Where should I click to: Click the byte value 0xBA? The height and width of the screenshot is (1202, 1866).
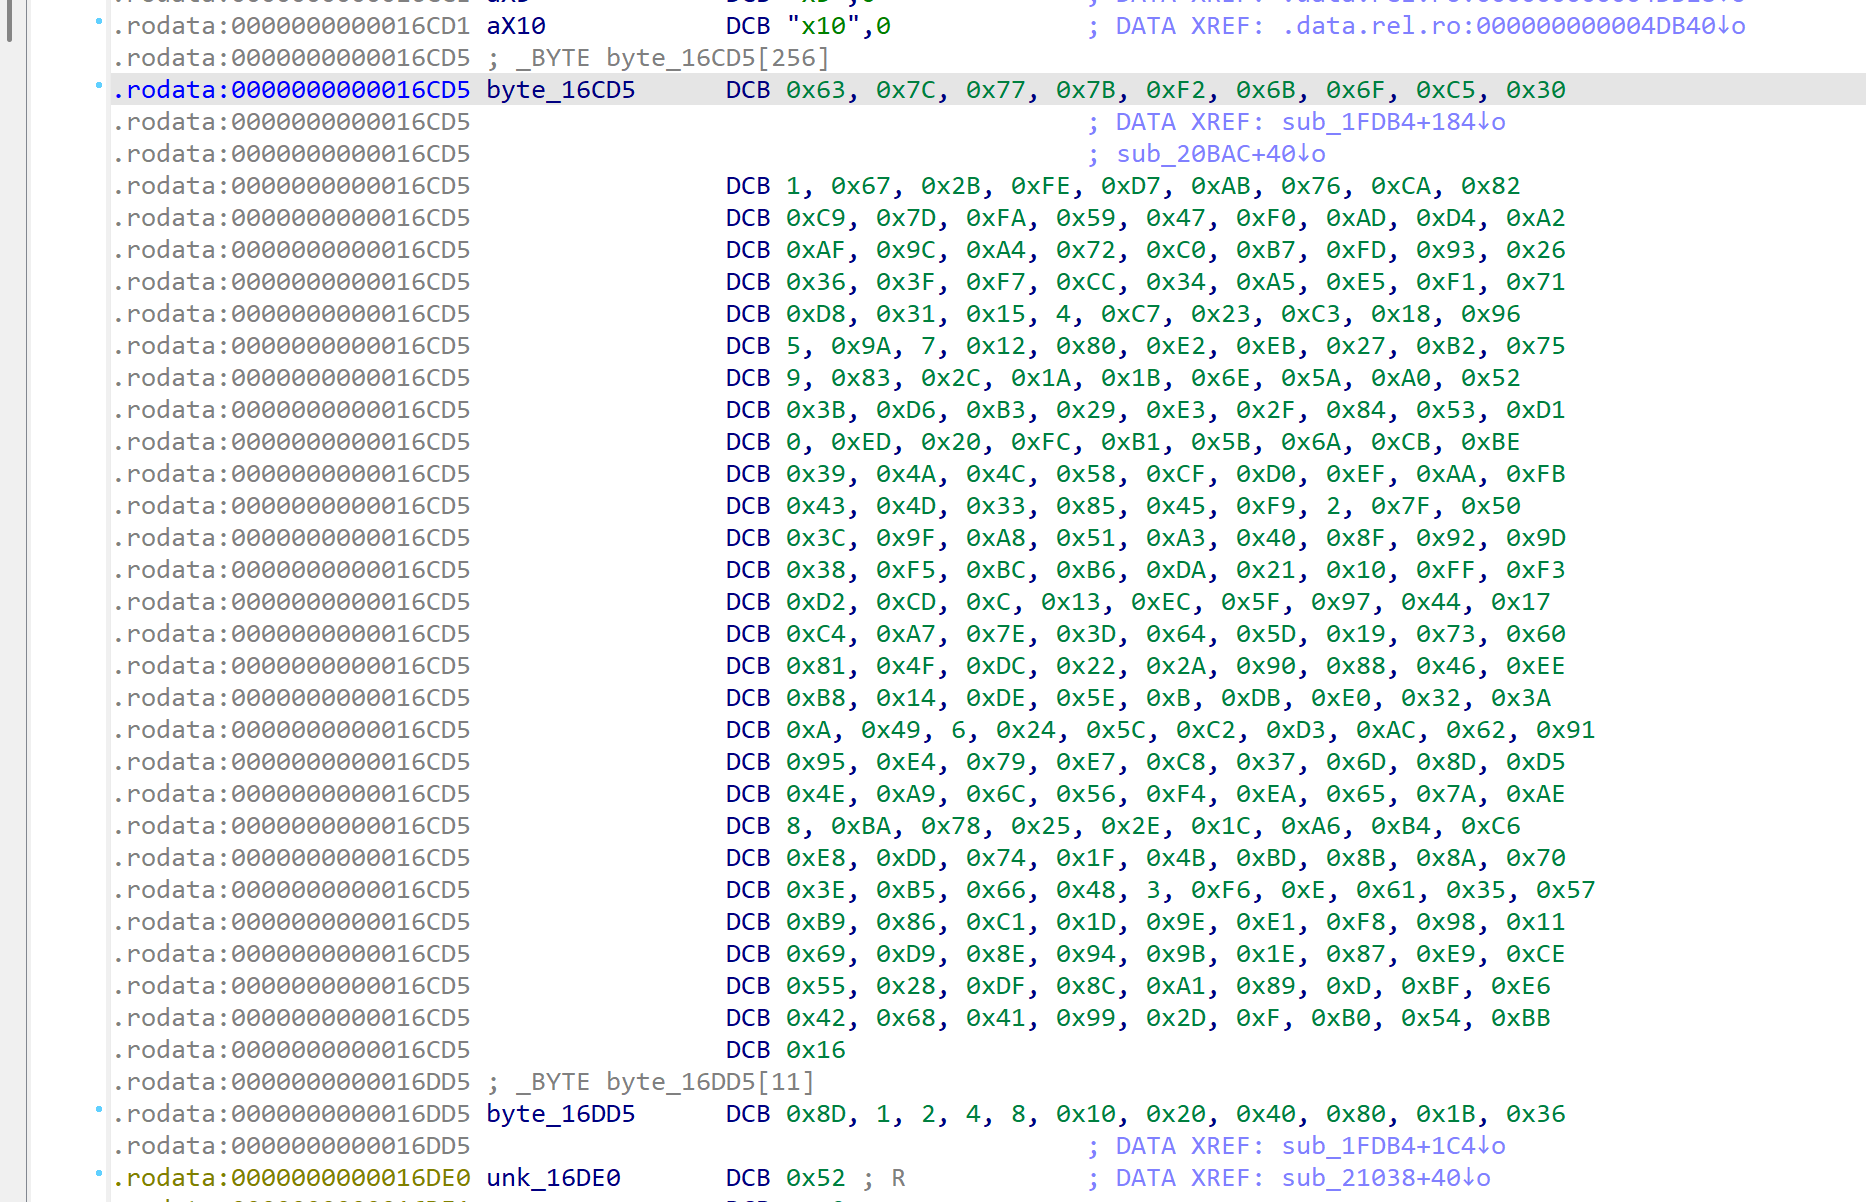tap(861, 826)
